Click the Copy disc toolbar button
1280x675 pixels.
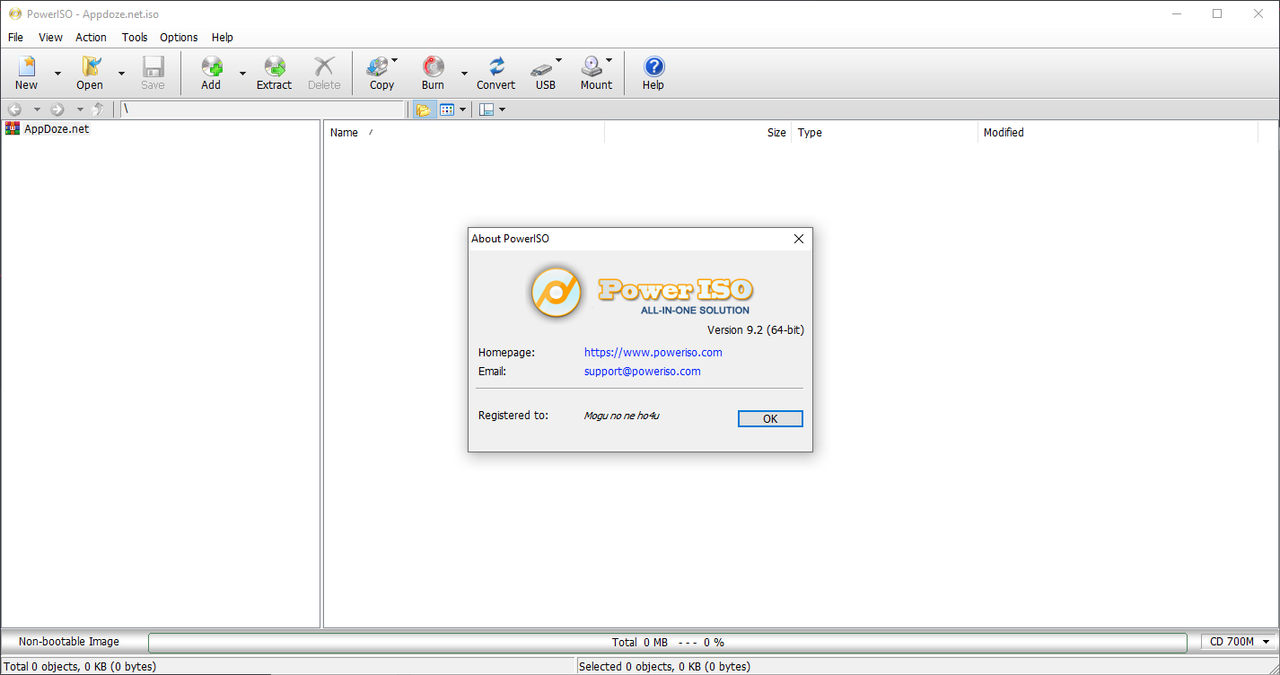tap(382, 72)
